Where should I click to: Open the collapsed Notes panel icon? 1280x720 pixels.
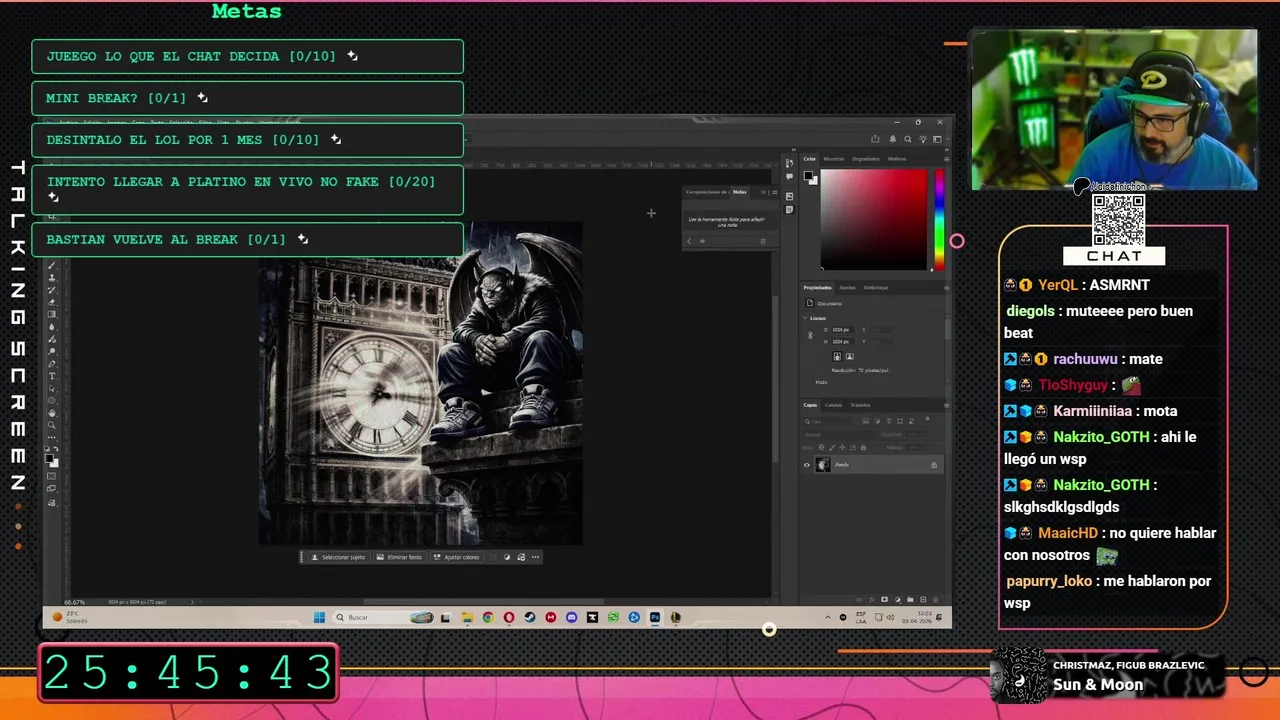(789, 210)
